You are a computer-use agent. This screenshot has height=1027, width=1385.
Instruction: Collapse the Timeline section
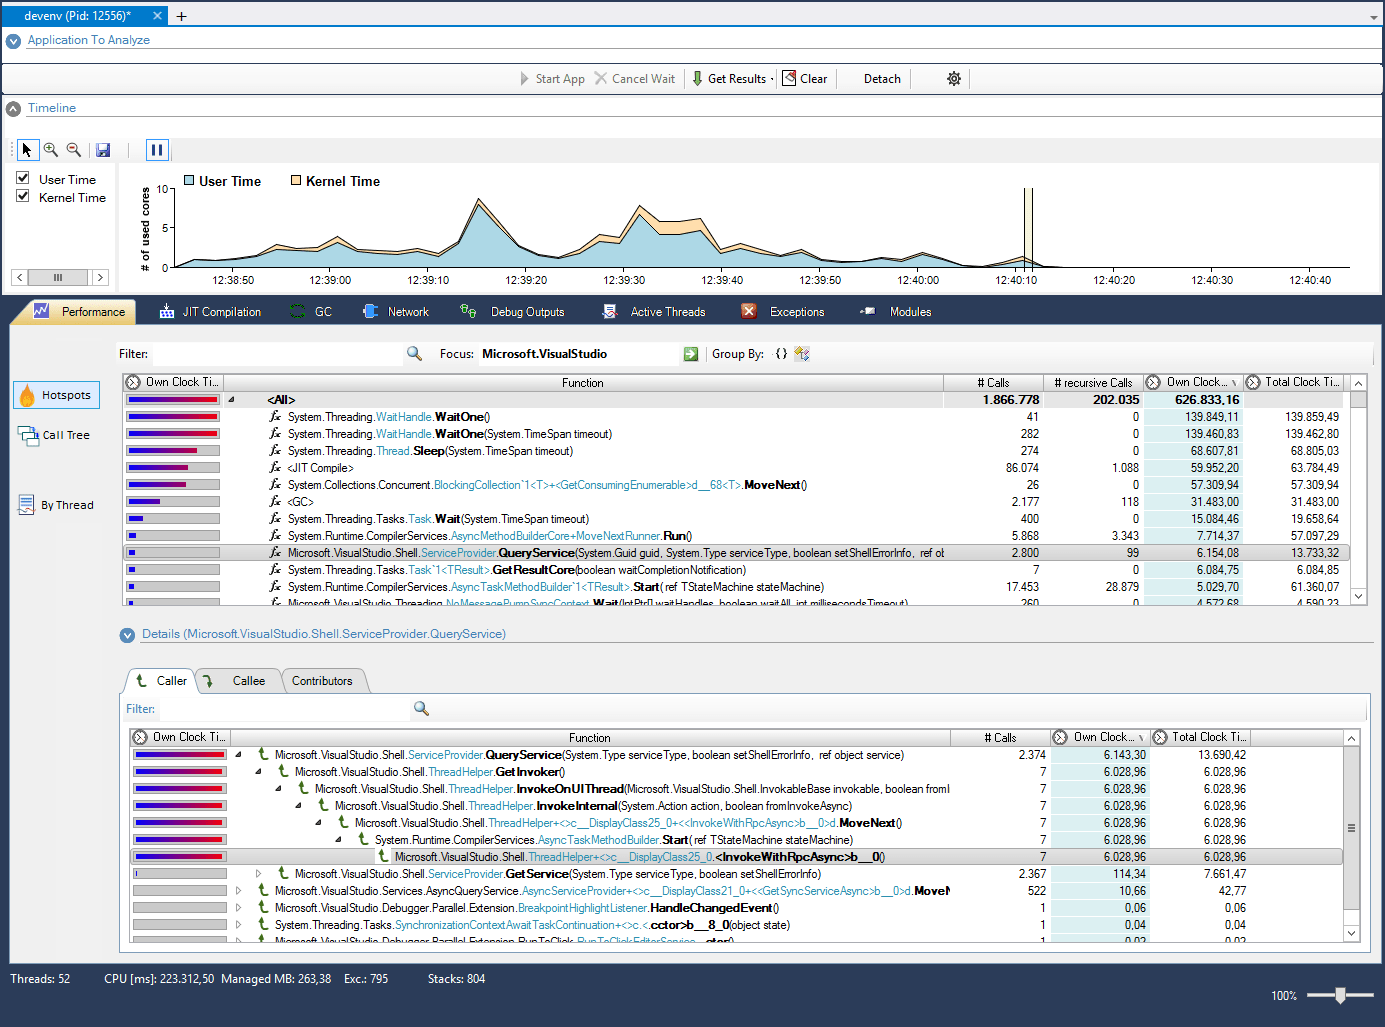click(x=13, y=109)
